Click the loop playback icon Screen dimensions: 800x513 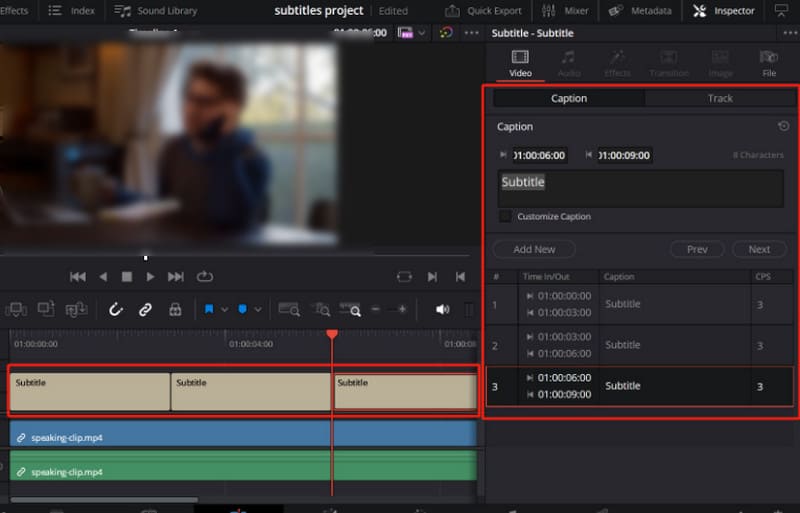[x=205, y=277]
